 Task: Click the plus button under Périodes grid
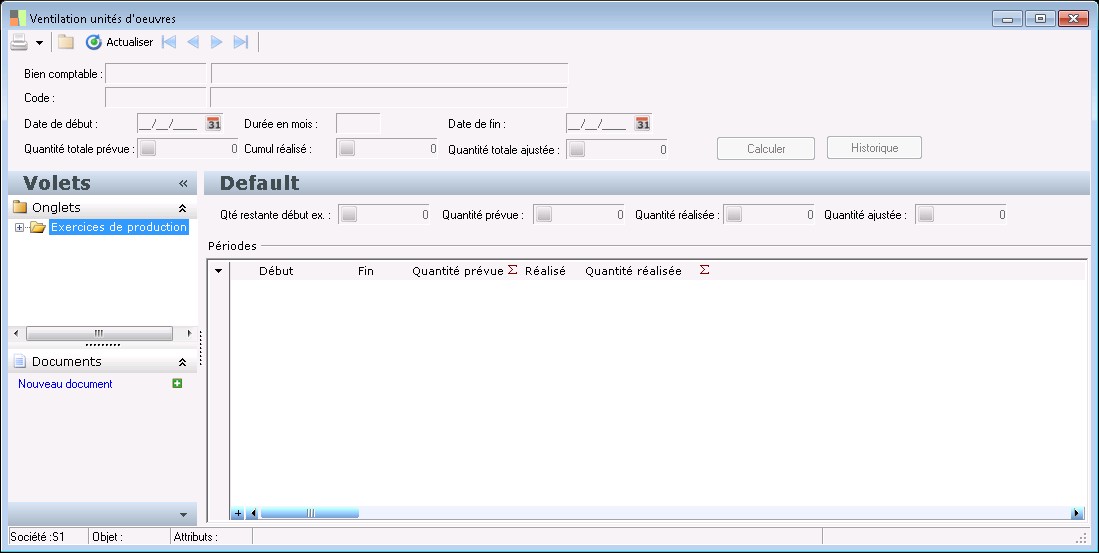coord(238,513)
